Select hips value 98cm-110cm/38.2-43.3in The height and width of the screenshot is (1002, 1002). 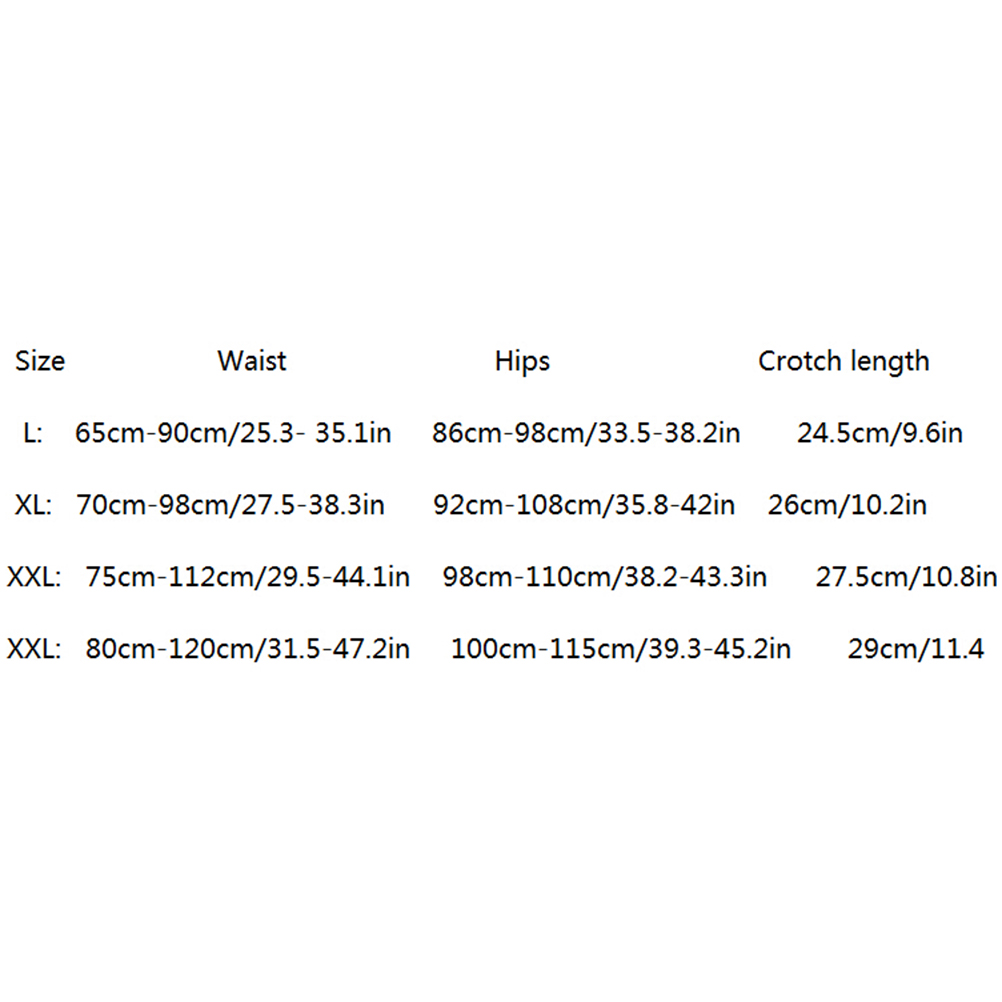tap(604, 577)
